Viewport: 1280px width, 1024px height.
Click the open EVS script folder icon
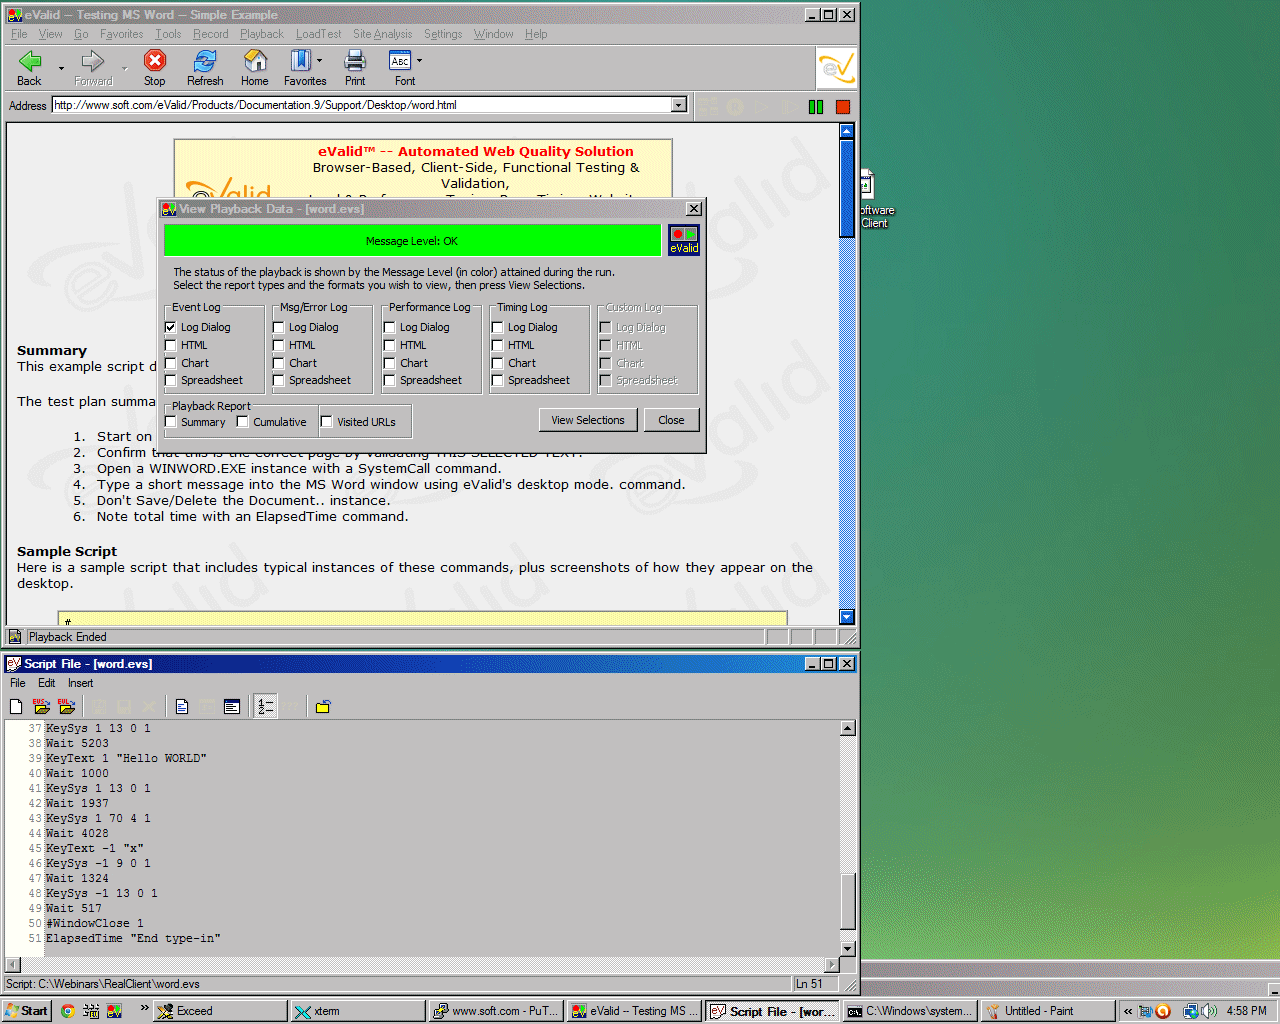pyautogui.click(x=41, y=707)
